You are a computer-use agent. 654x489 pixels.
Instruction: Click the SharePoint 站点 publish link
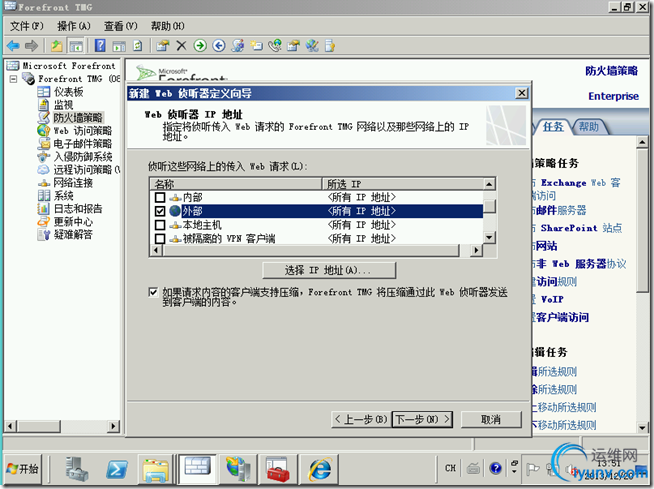[x=581, y=228]
